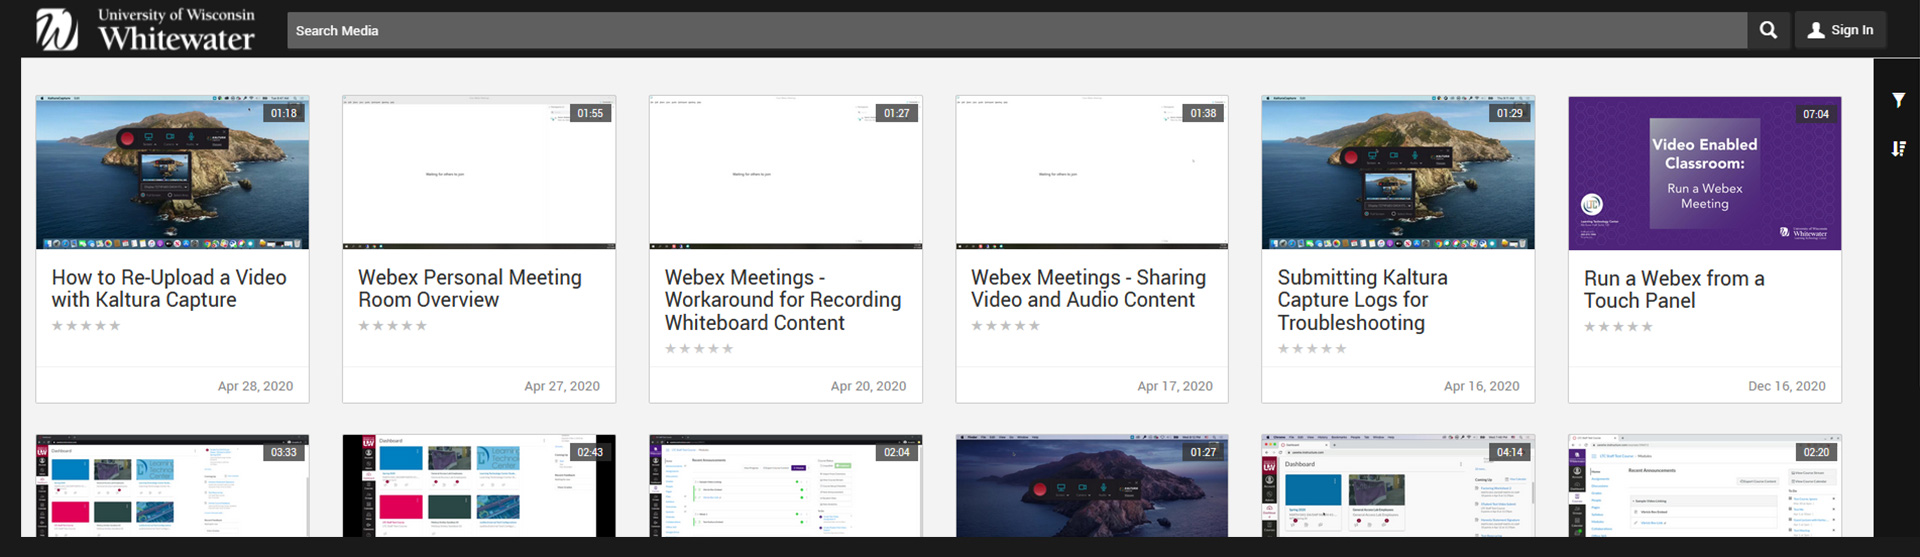Screen dimensions: 1920x557
Task: Rate stars under Run a Webex from Touch Panel
Action: (1618, 326)
